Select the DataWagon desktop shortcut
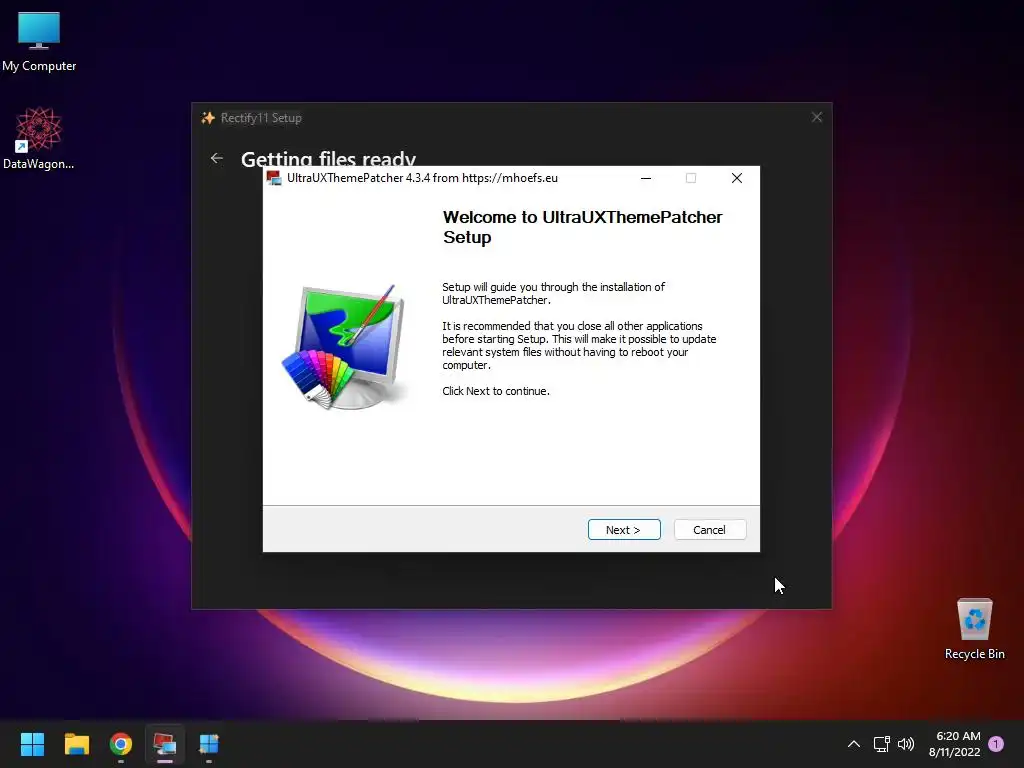 tap(39, 138)
